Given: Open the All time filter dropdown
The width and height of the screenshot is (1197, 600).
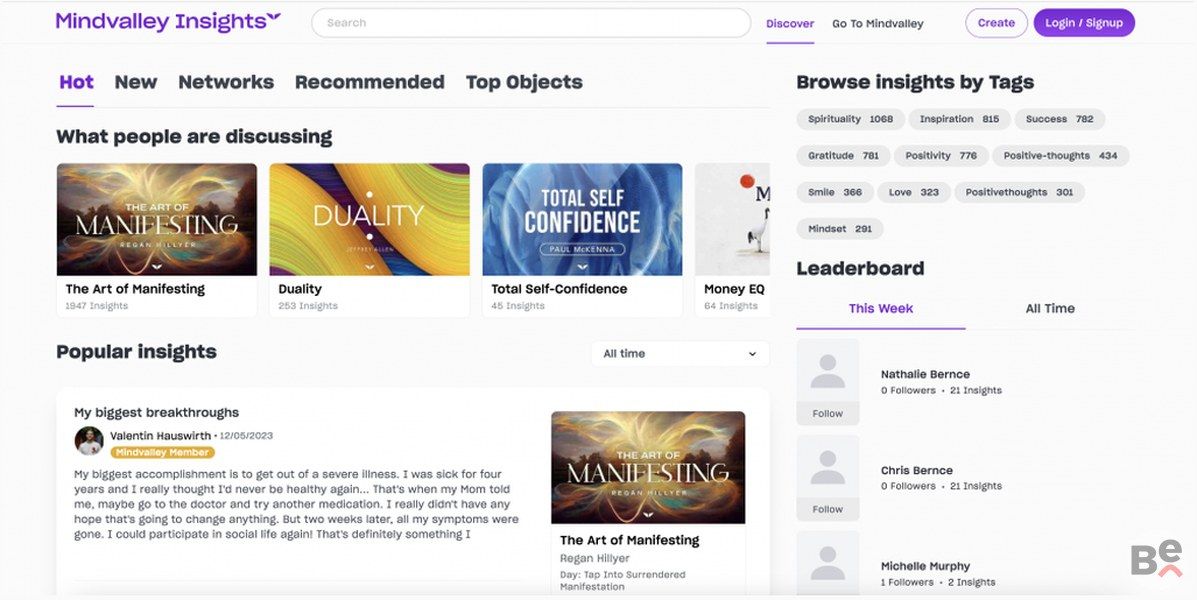Looking at the screenshot, I should pyautogui.click(x=679, y=353).
